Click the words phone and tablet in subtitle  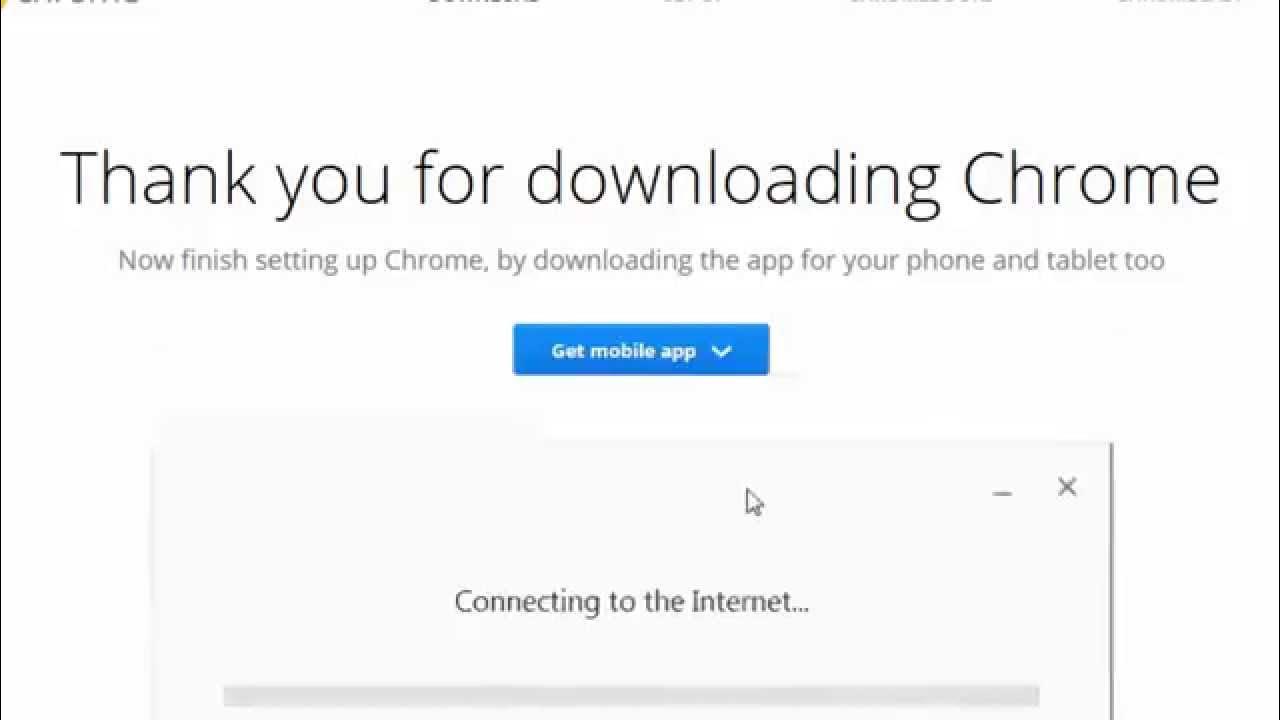pyautogui.click(x=1002, y=261)
